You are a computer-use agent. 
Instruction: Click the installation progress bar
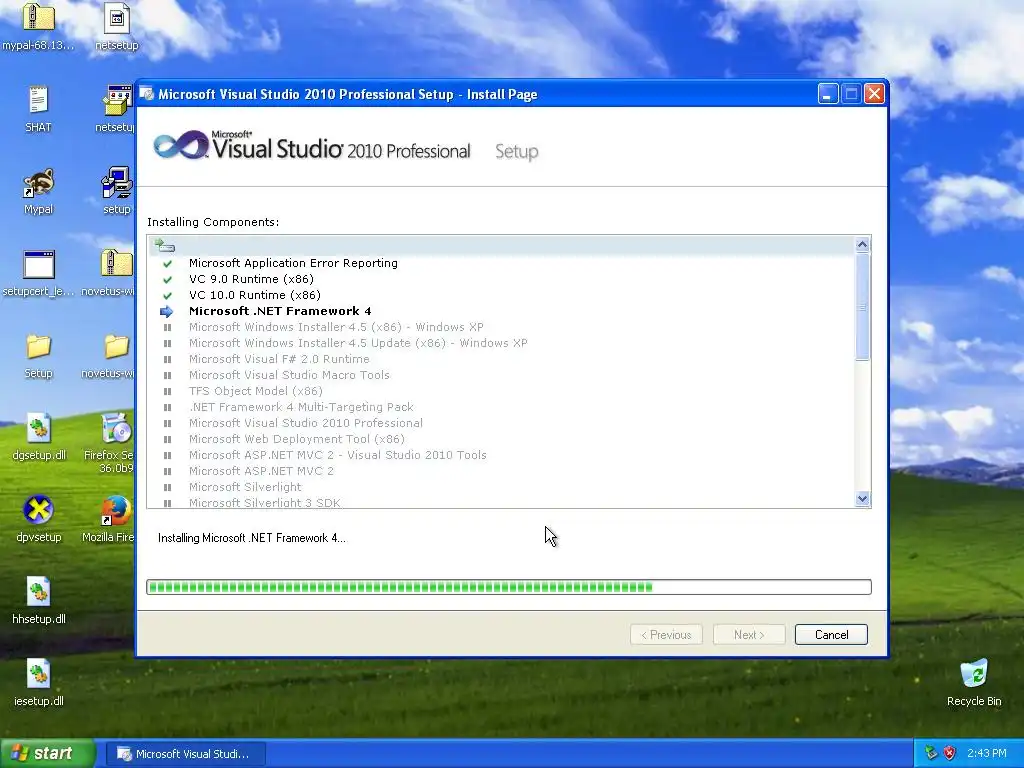509,587
